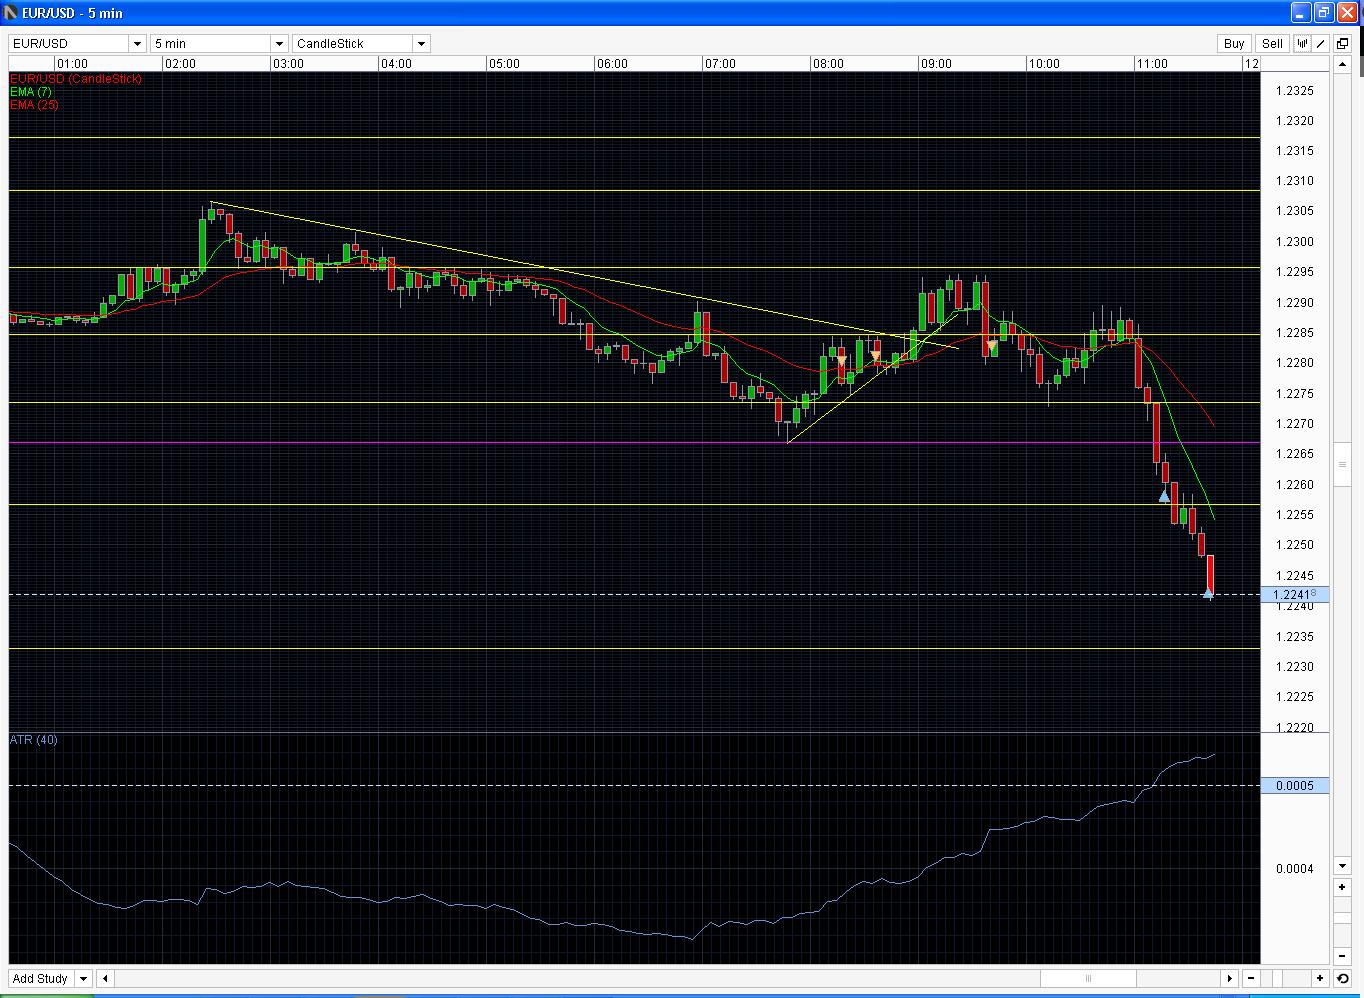1364x998 pixels.
Task: Minimize the EUR/USD chart window
Action: [1301, 12]
